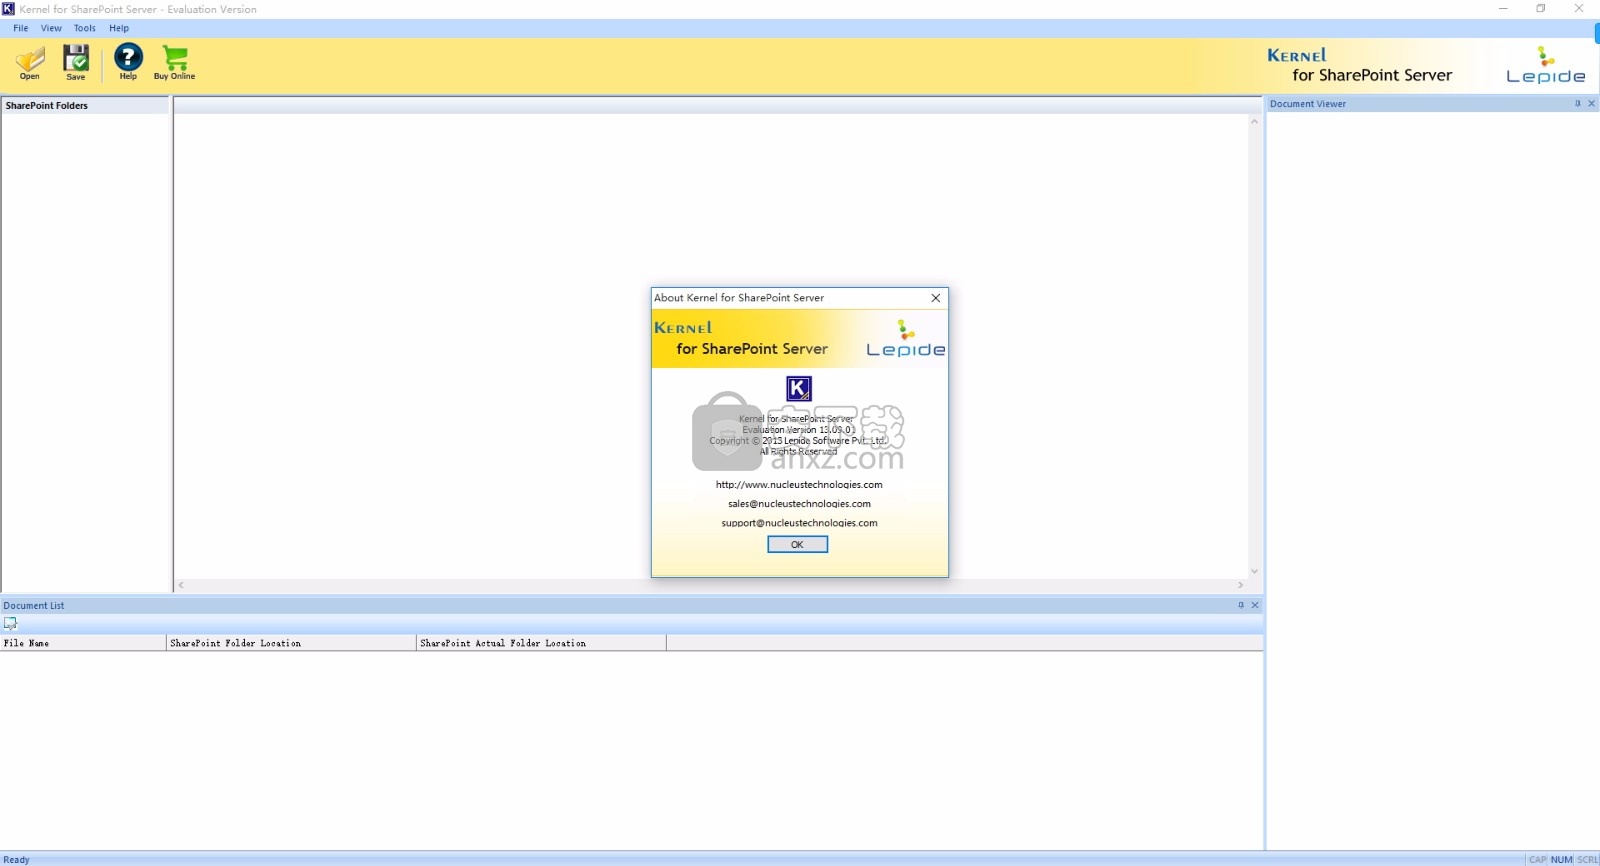Click the Document List toolbar icon
The width and height of the screenshot is (1600, 866).
click(11, 623)
